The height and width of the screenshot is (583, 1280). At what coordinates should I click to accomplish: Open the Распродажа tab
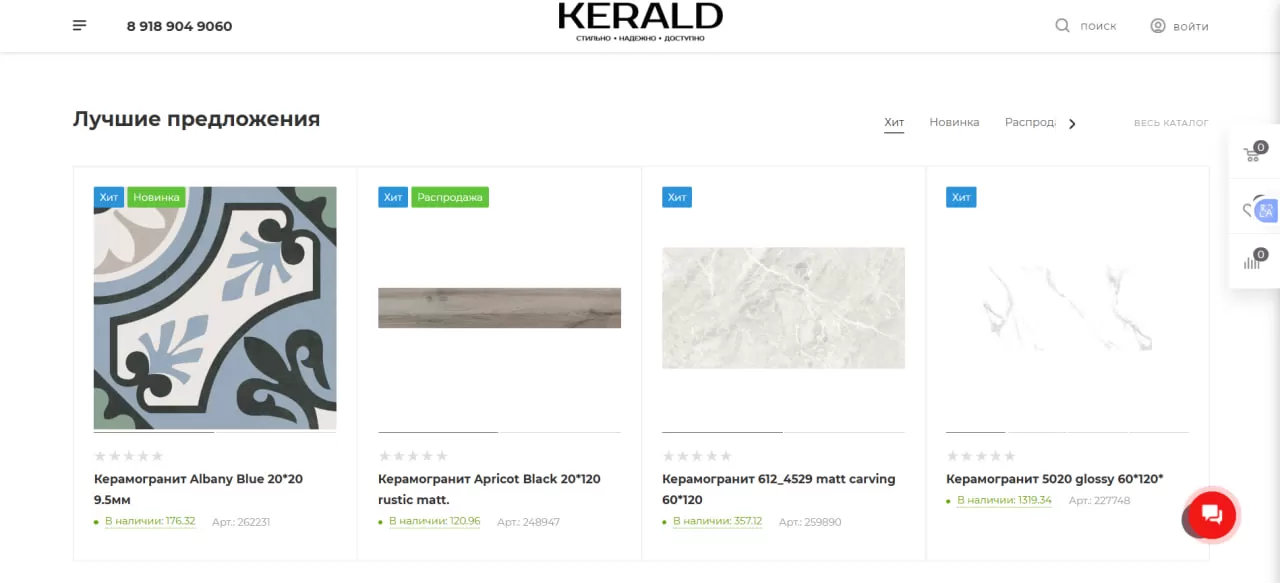[1030, 122]
